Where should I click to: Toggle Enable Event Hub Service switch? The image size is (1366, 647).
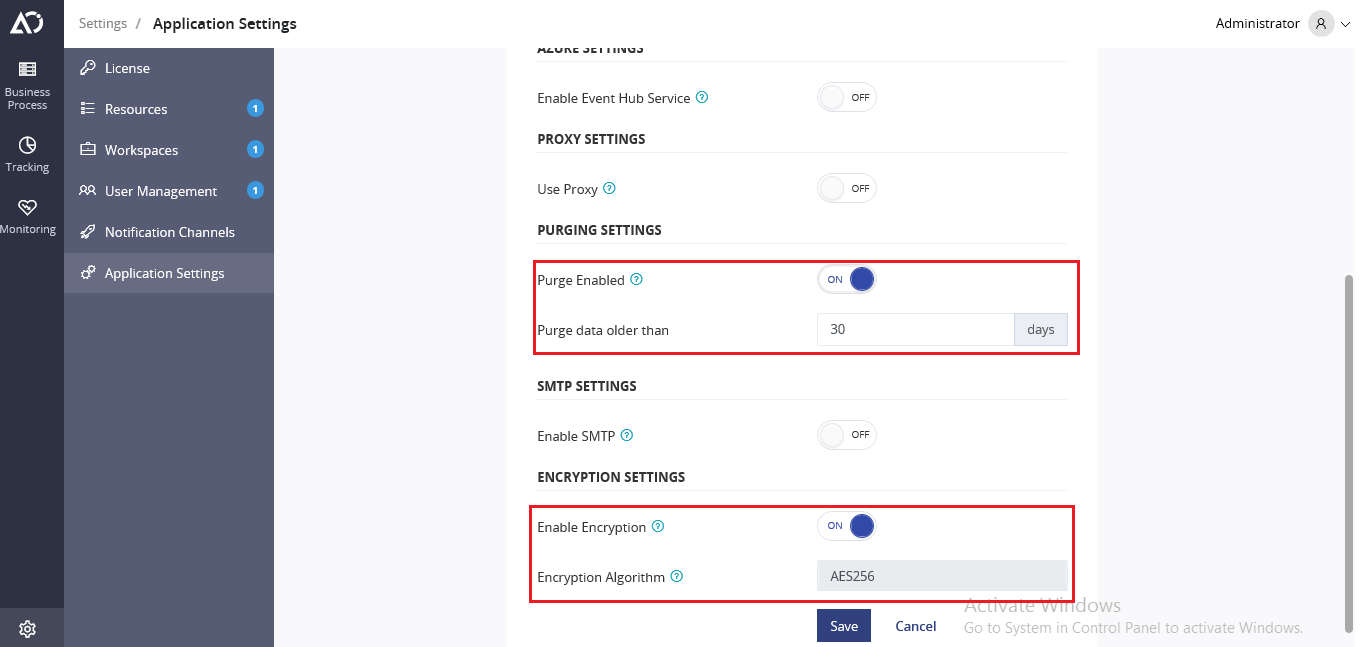coord(847,98)
